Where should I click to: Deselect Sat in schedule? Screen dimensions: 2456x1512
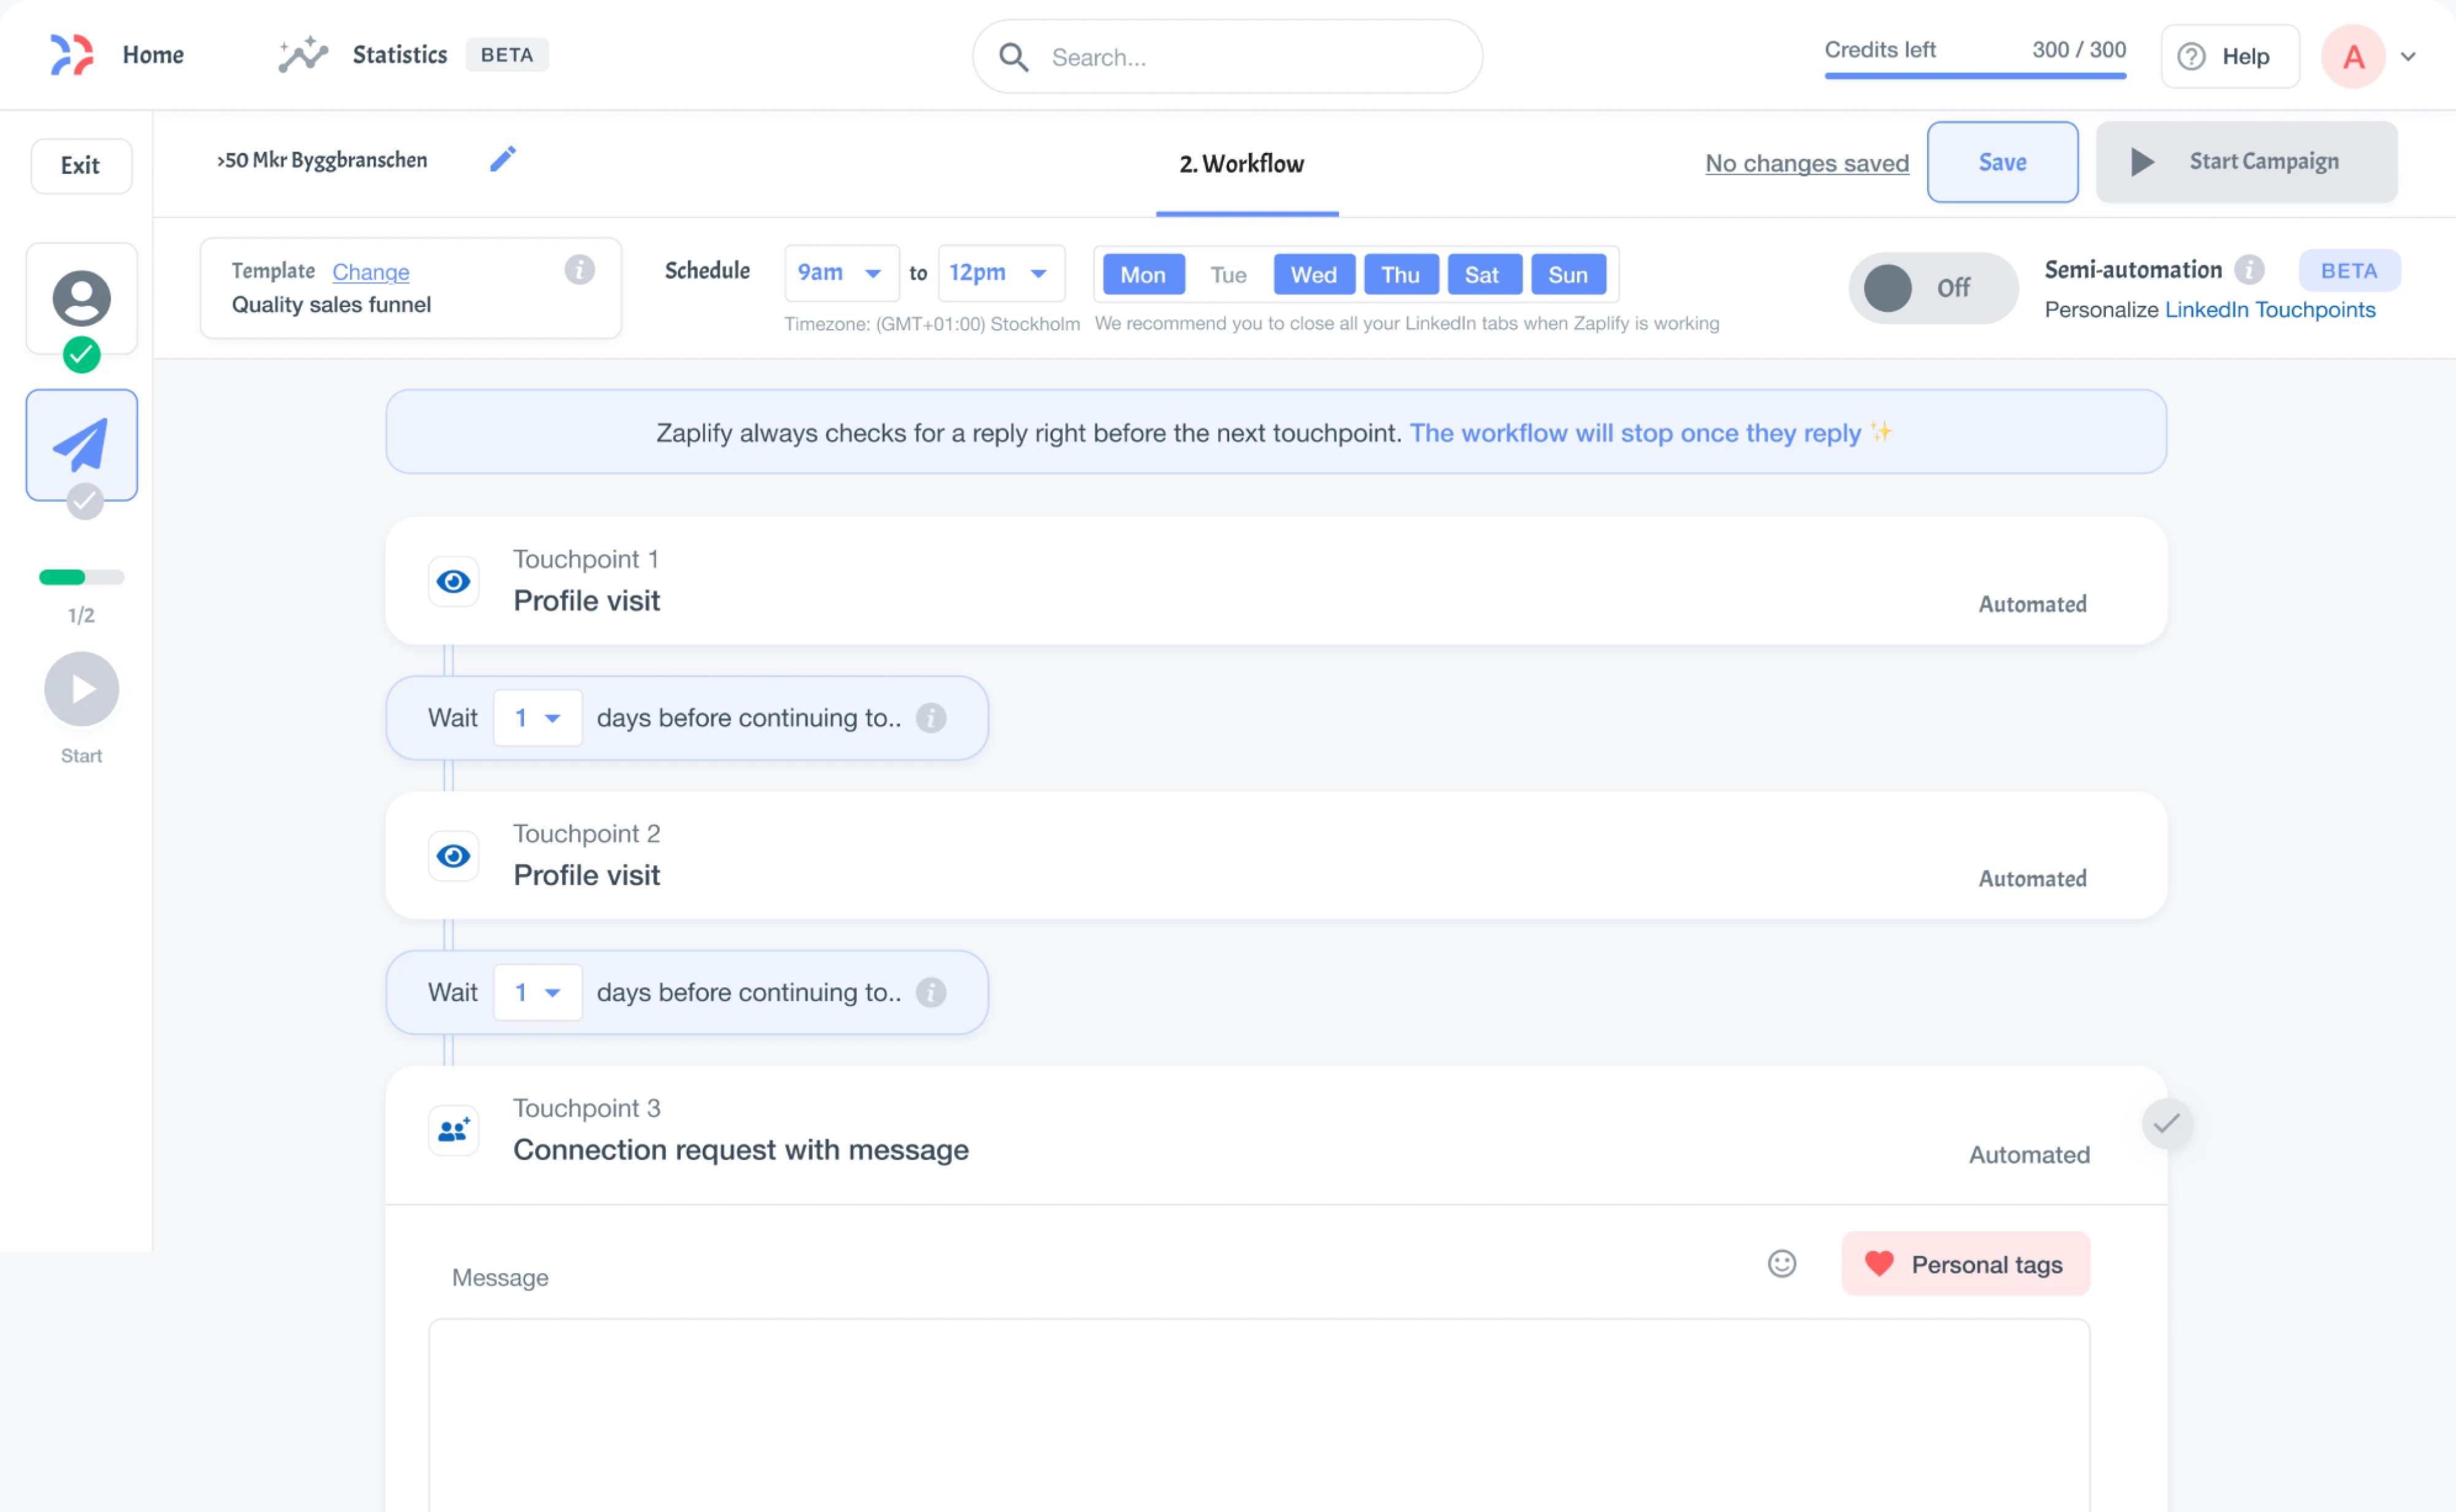1484,274
